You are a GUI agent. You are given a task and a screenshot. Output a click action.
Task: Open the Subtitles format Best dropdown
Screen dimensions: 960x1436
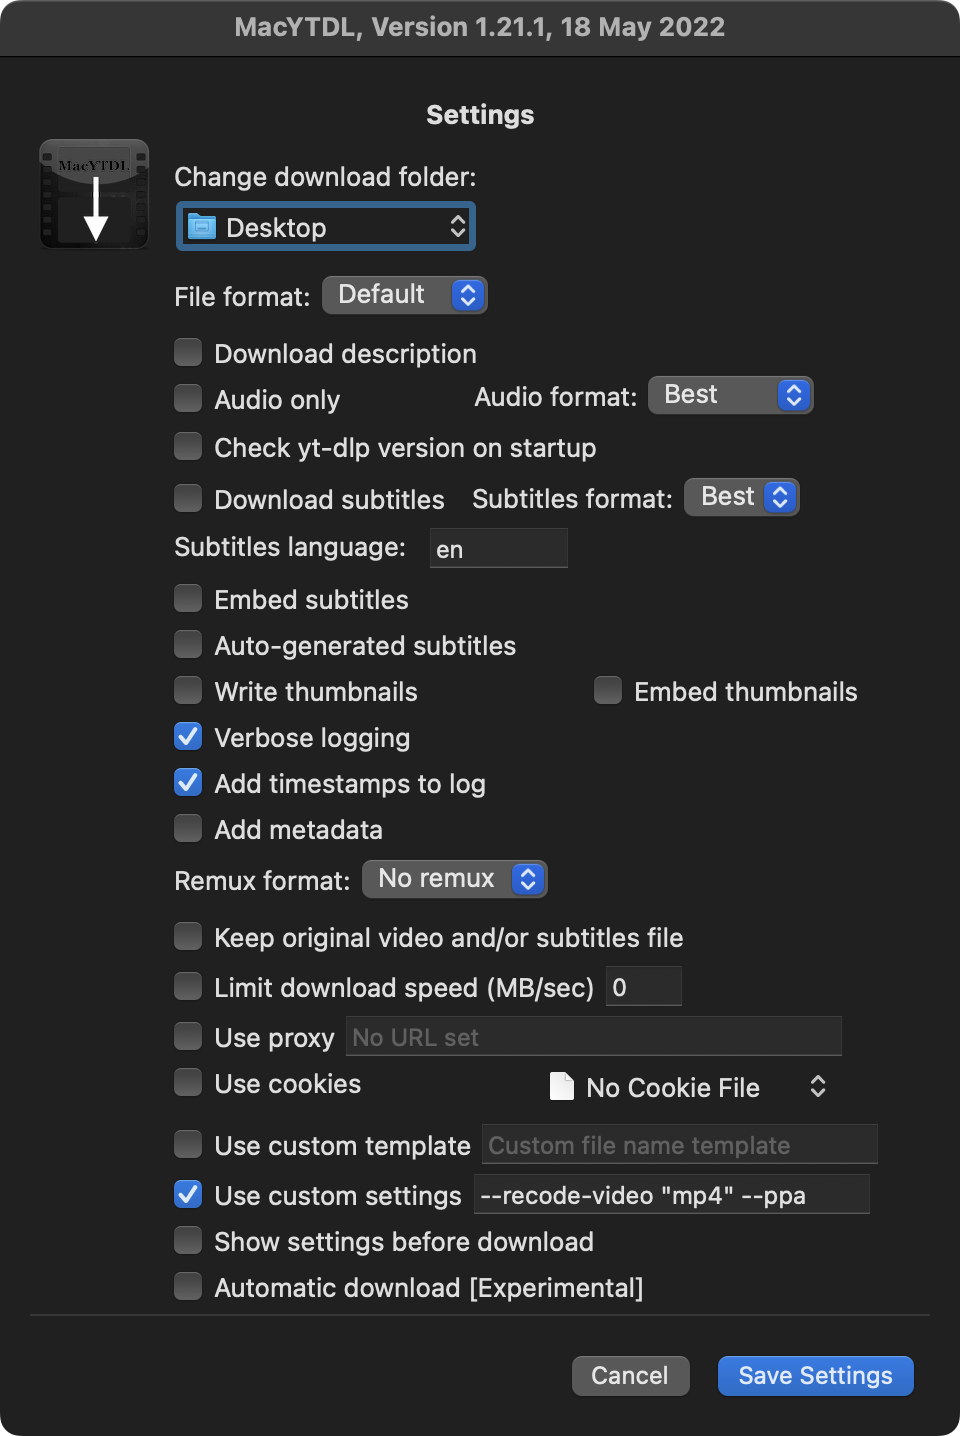point(742,497)
